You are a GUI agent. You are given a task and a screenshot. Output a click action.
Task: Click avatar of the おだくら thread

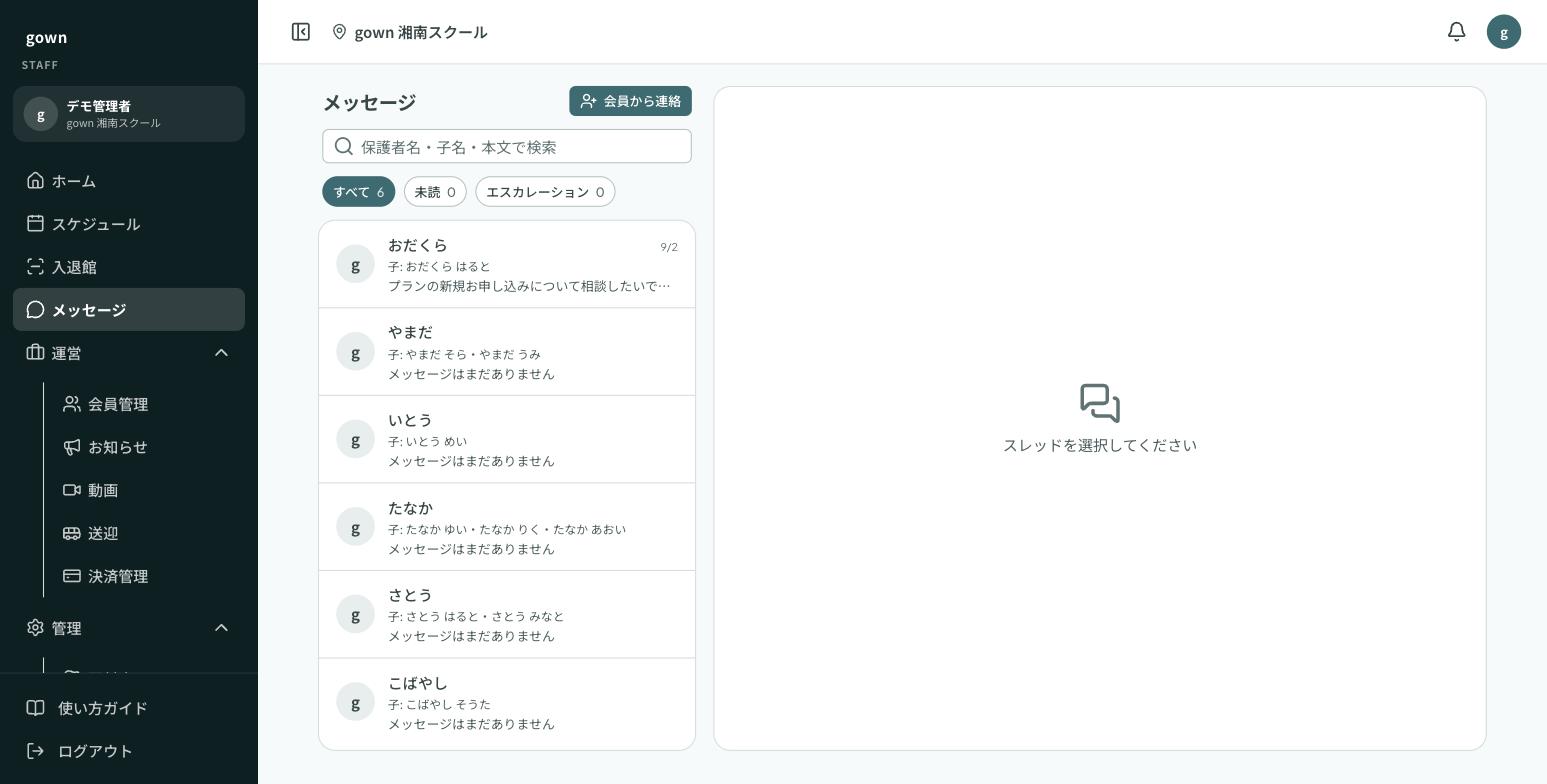click(x=355, y=264)
